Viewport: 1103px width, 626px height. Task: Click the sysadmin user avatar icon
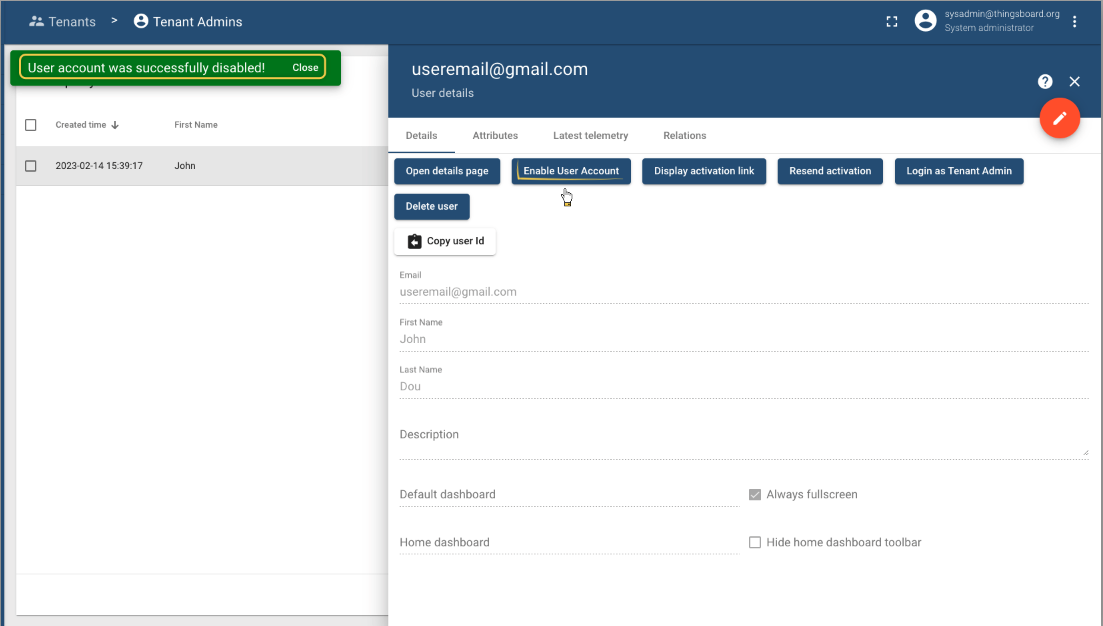point(925,21)
